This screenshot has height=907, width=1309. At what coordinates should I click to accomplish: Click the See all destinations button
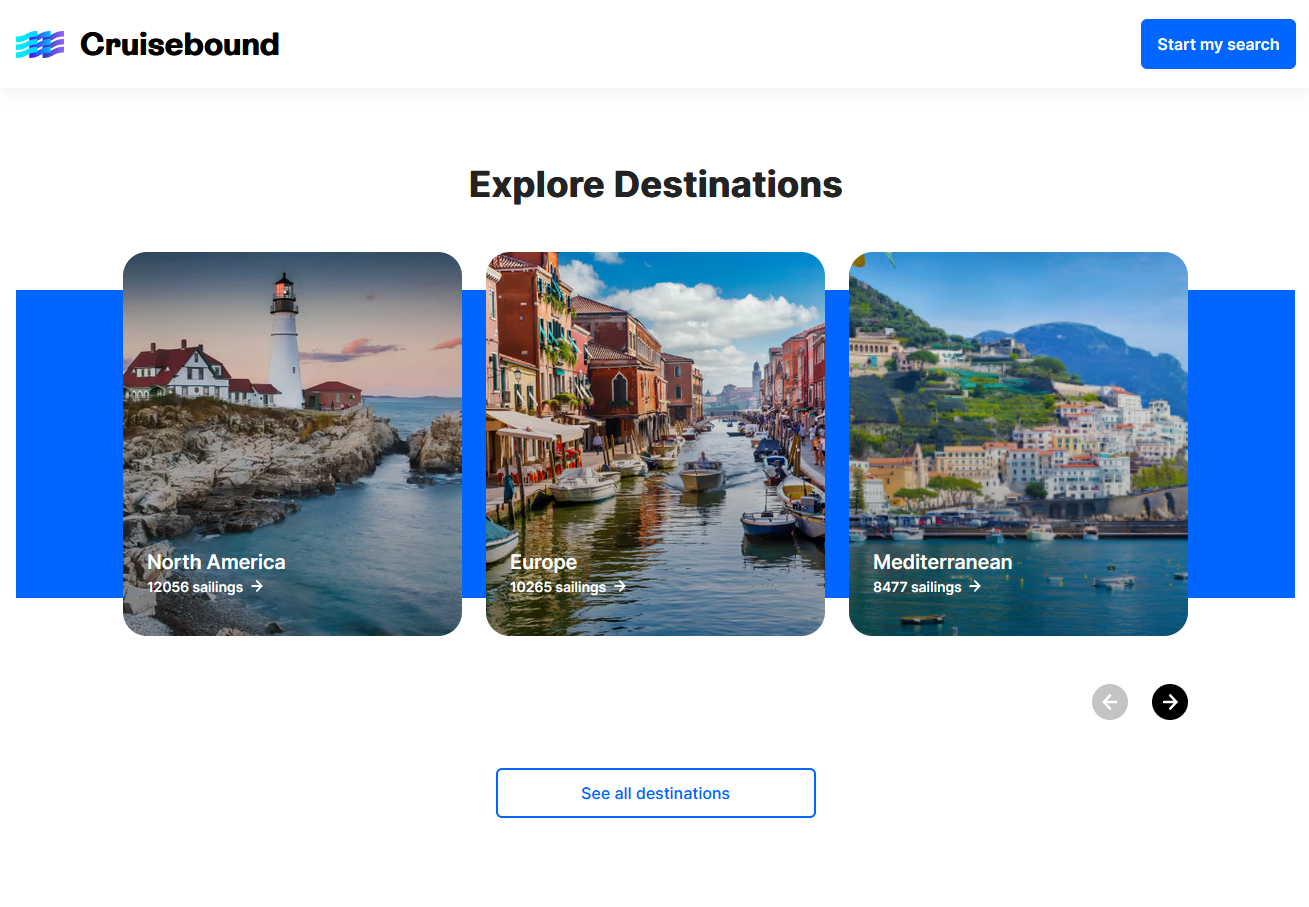656,793
